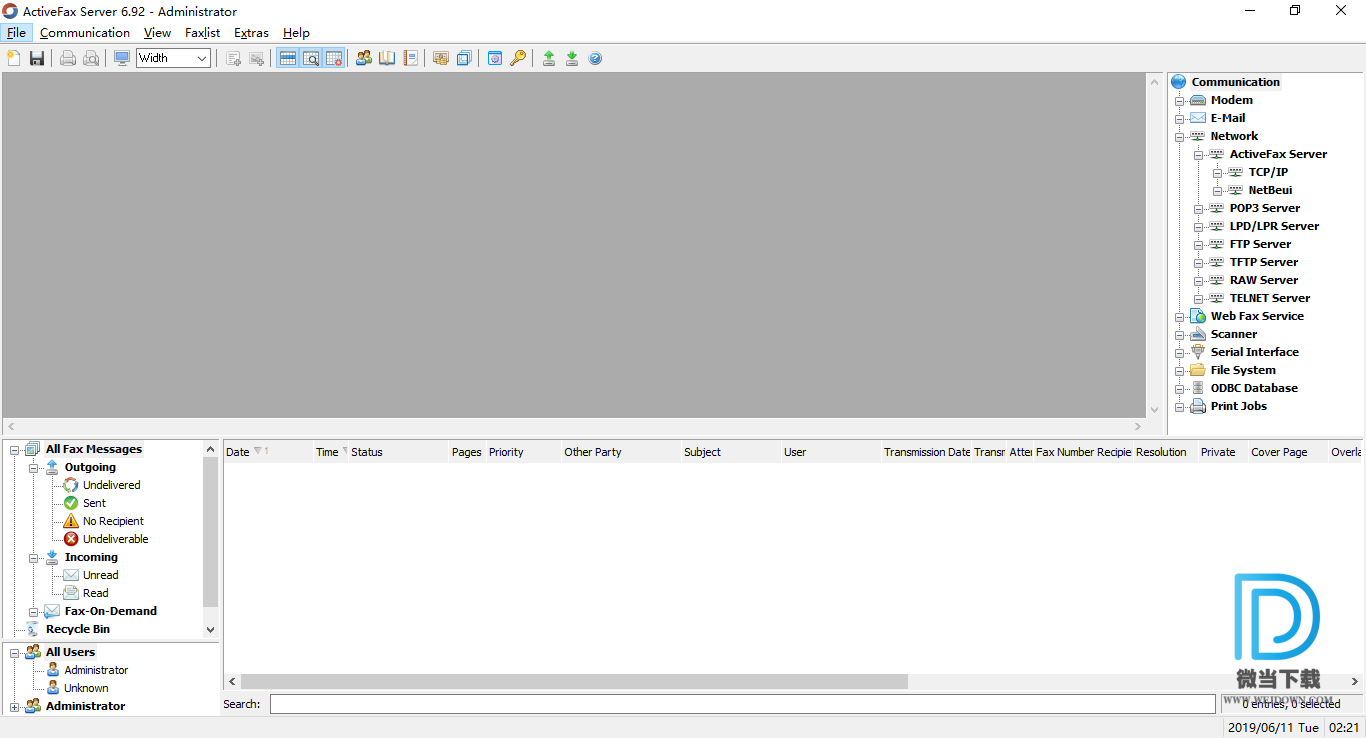Screen dimensions: 1366x738
Task: Open the Sent fax folder
Action: coord(94,503)
